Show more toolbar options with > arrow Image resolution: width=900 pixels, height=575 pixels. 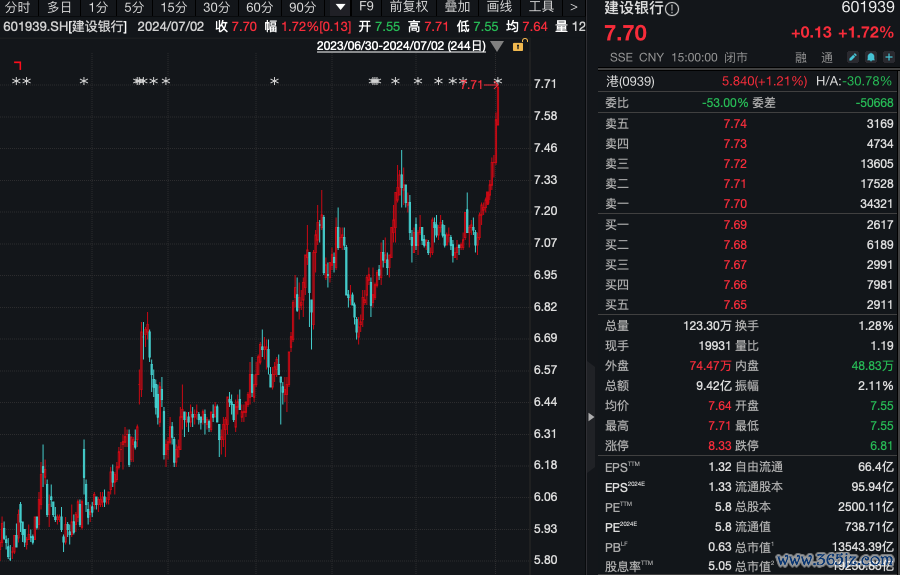point(574,7)
